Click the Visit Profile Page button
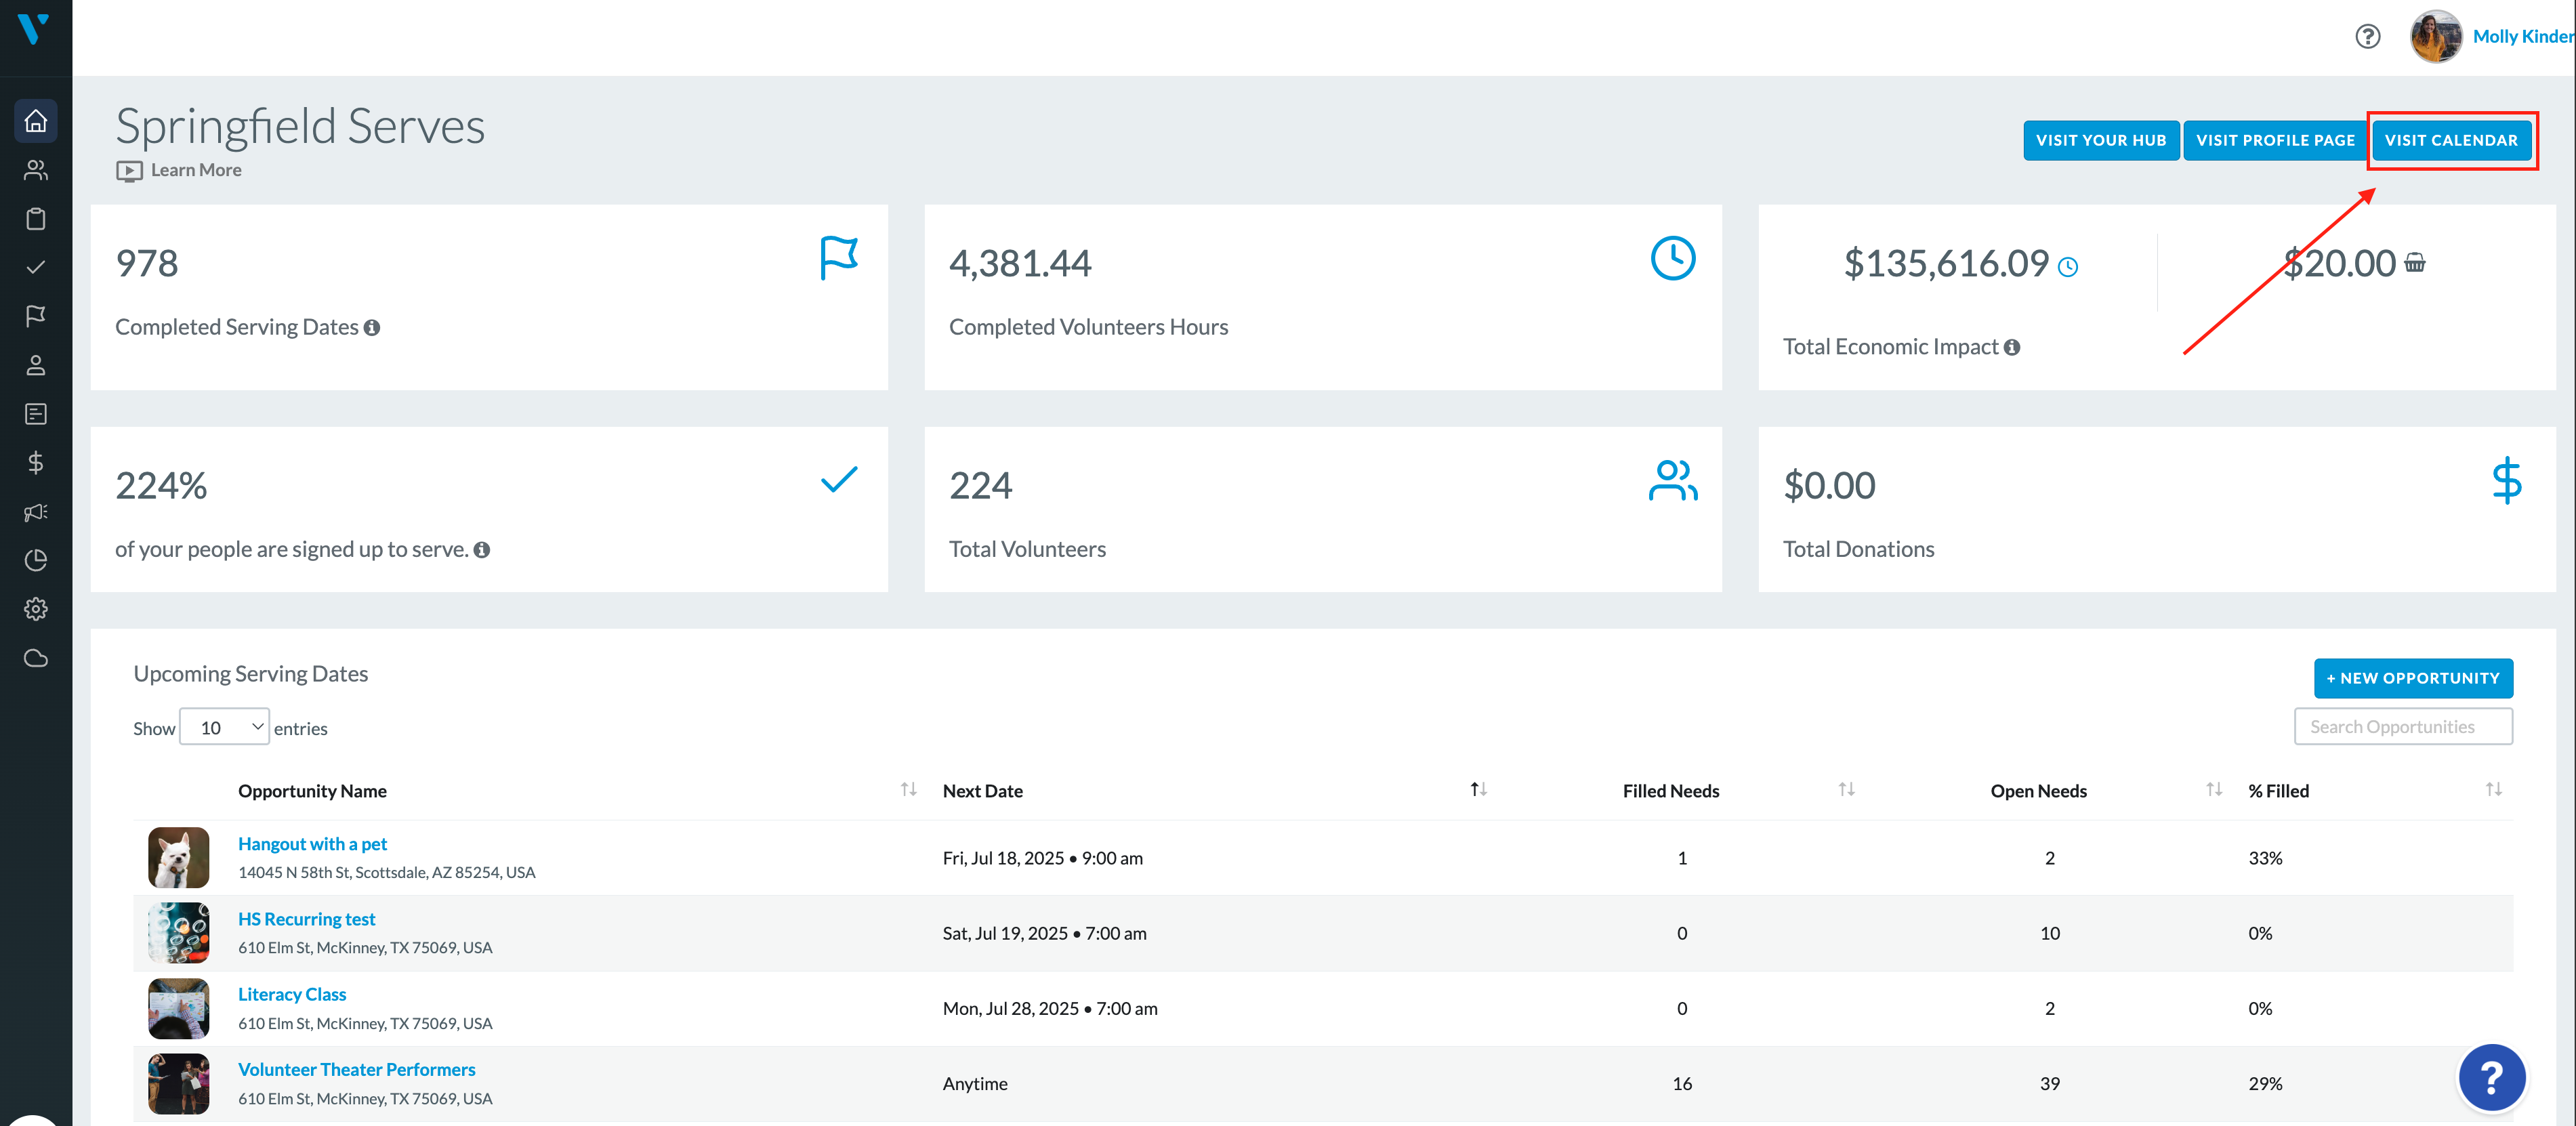Viewport: 2576px width, 1126px height. click(2275, 140)
